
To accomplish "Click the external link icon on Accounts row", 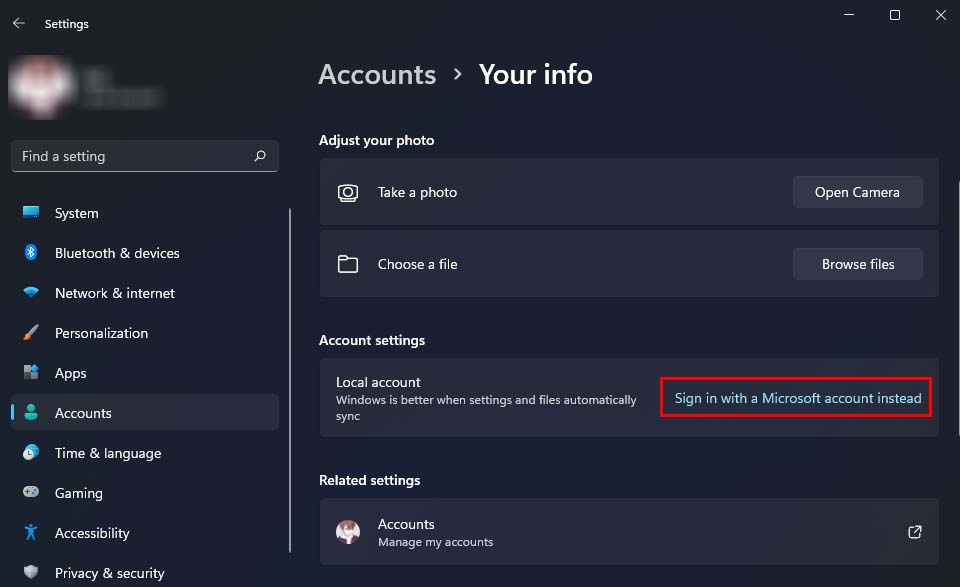I will [915, 532].
